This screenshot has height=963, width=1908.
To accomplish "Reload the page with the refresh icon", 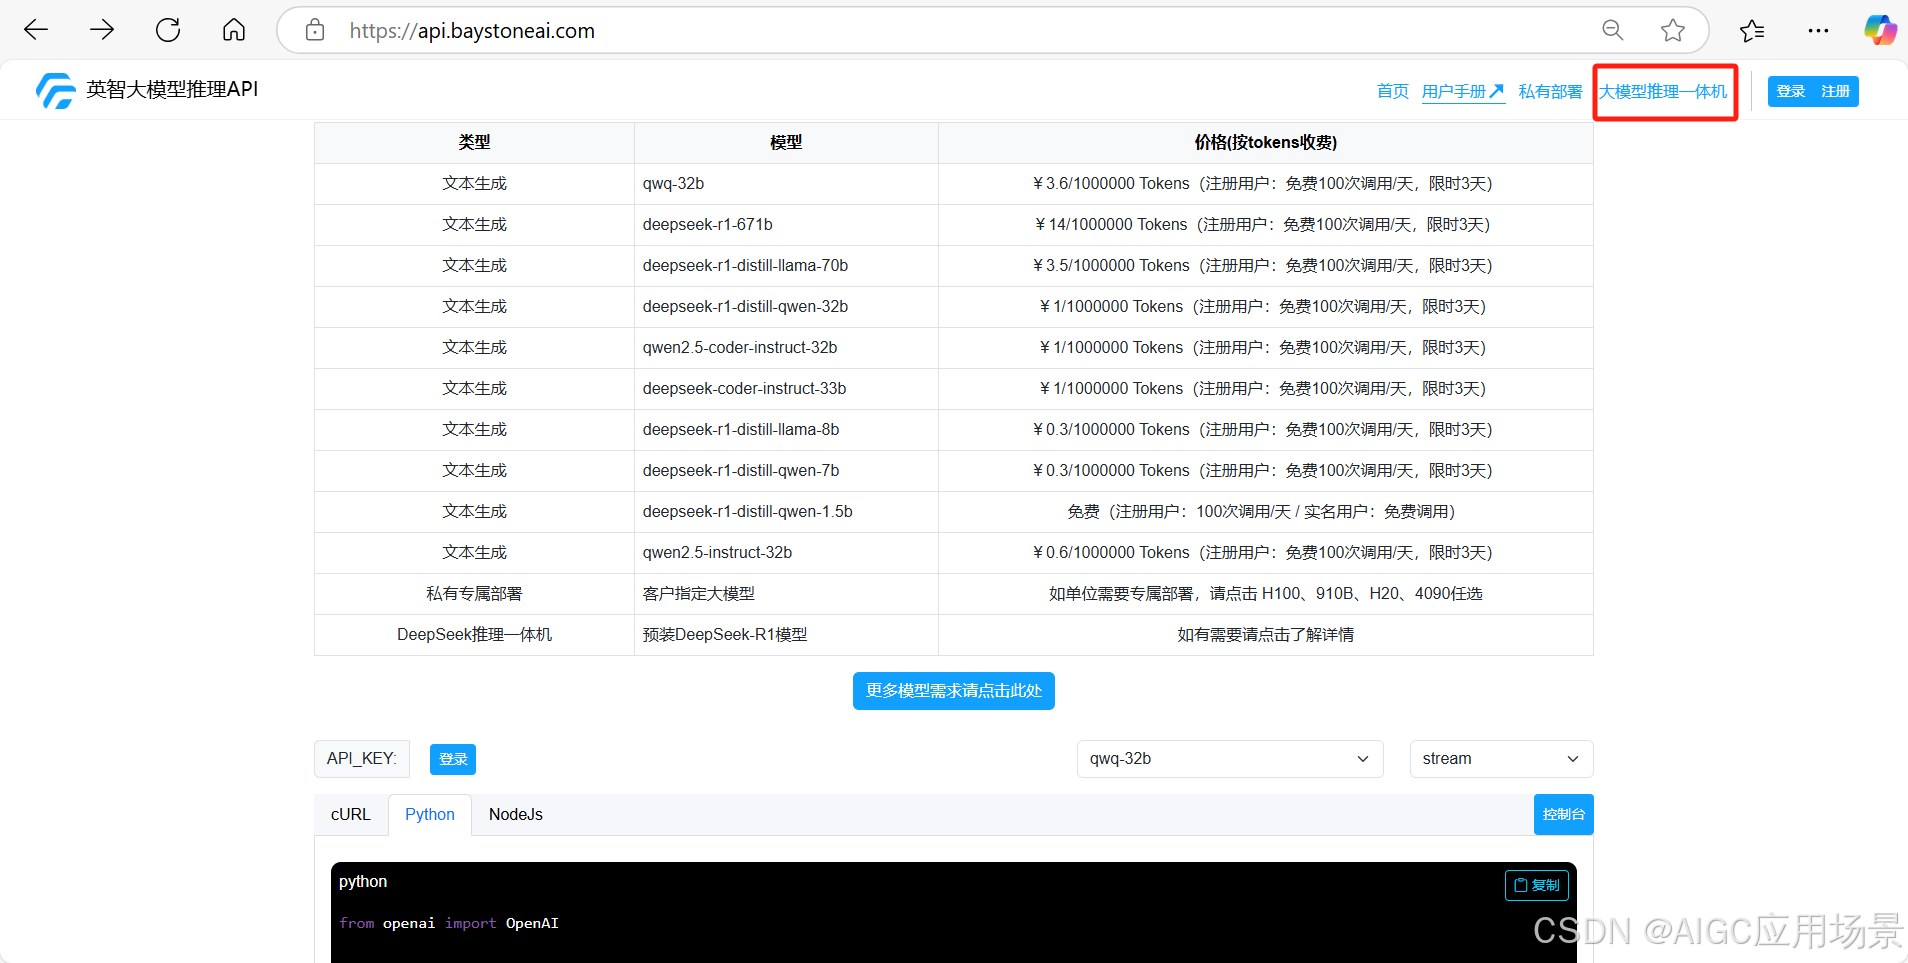I will 168,30.
